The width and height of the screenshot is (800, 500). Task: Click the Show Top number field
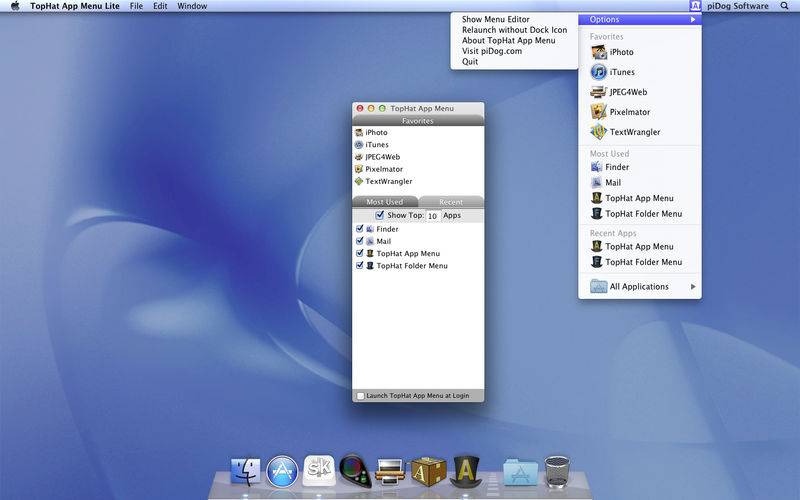click(433, 216)
